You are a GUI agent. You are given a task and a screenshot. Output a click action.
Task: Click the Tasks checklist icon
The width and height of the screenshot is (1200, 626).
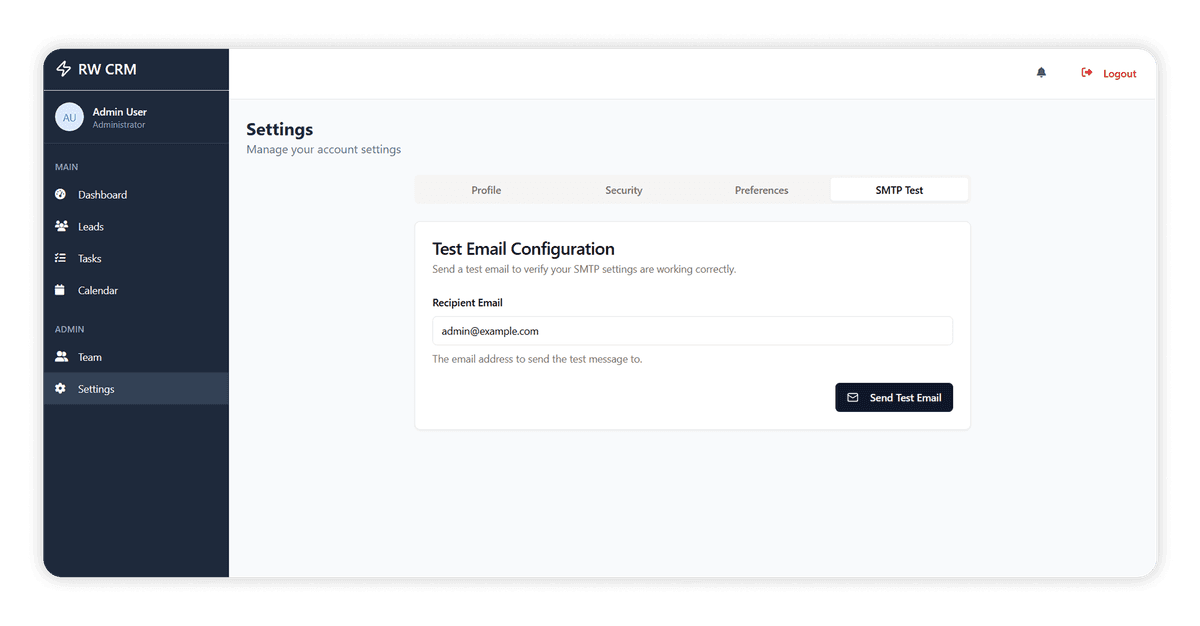click(60, 258)
